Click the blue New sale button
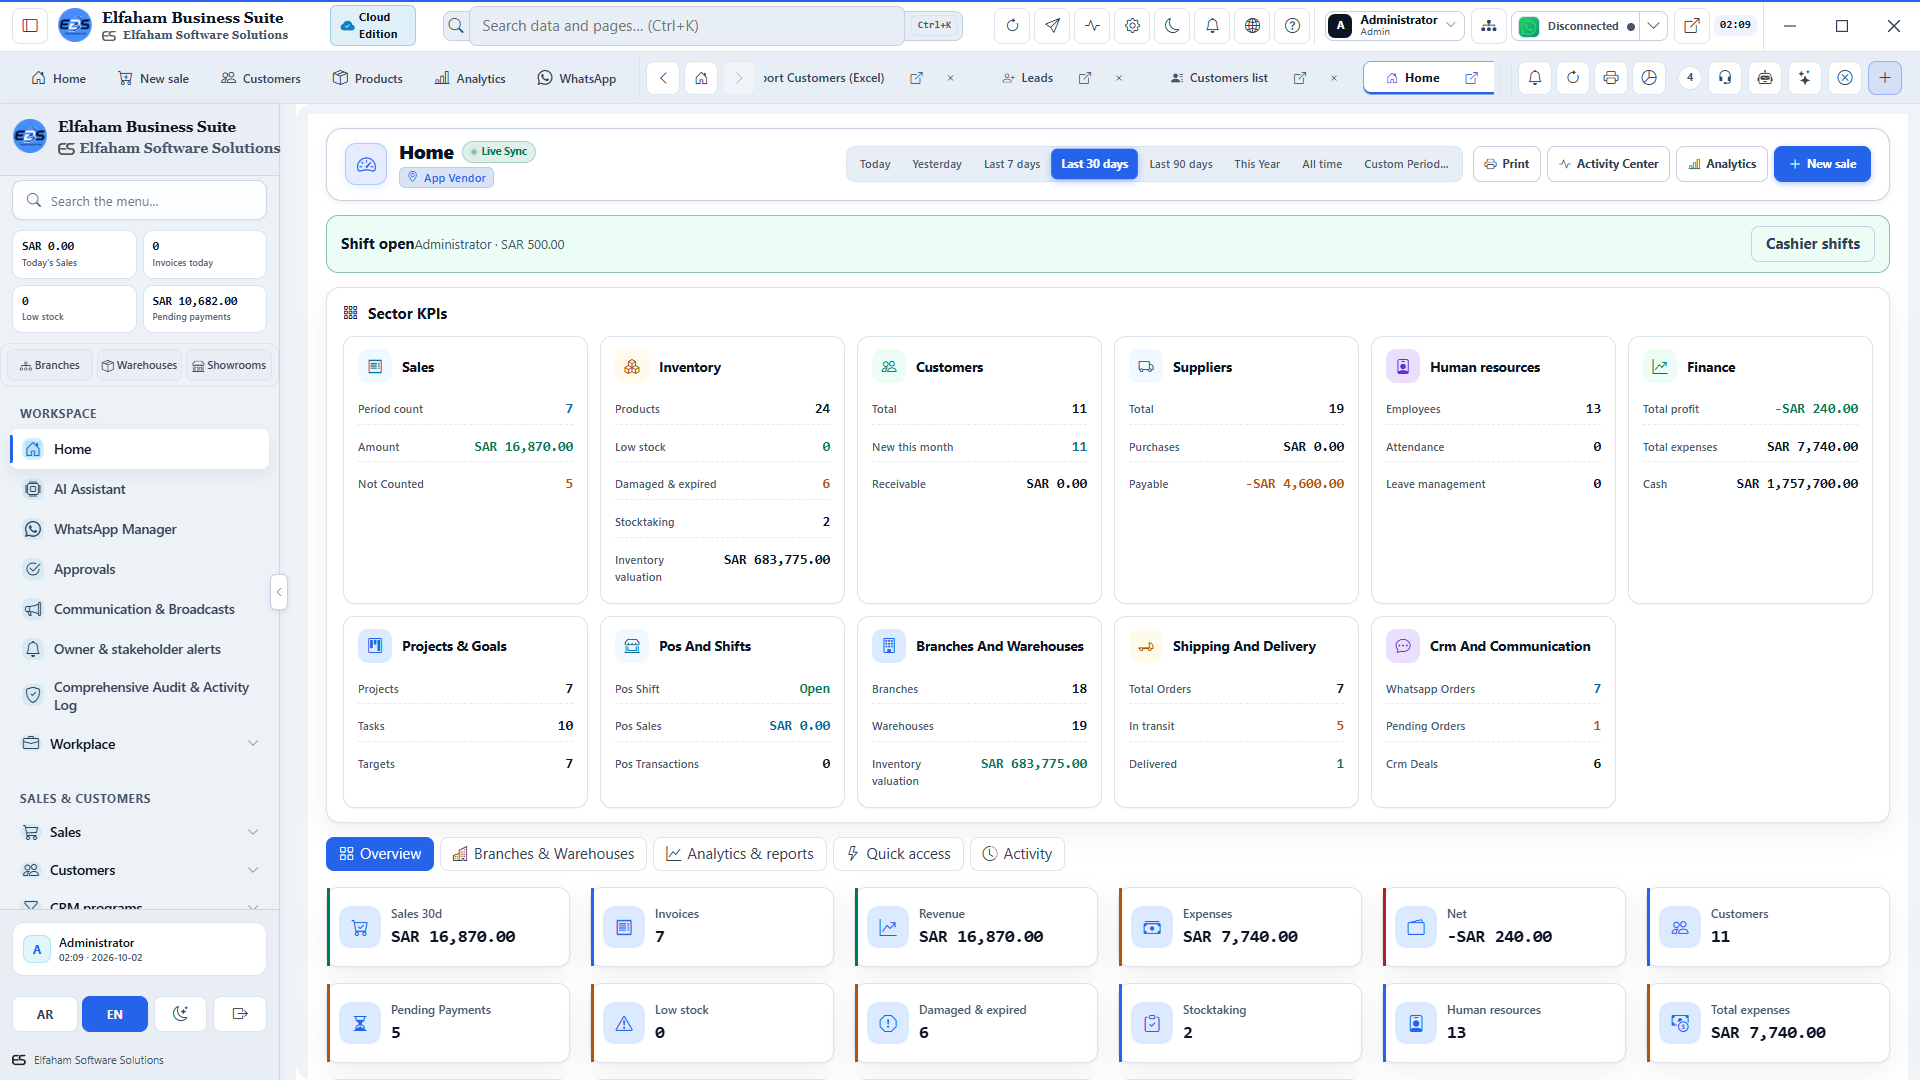The height and width of the screenshot is (1080, 1920). (x=1822, y=164)
